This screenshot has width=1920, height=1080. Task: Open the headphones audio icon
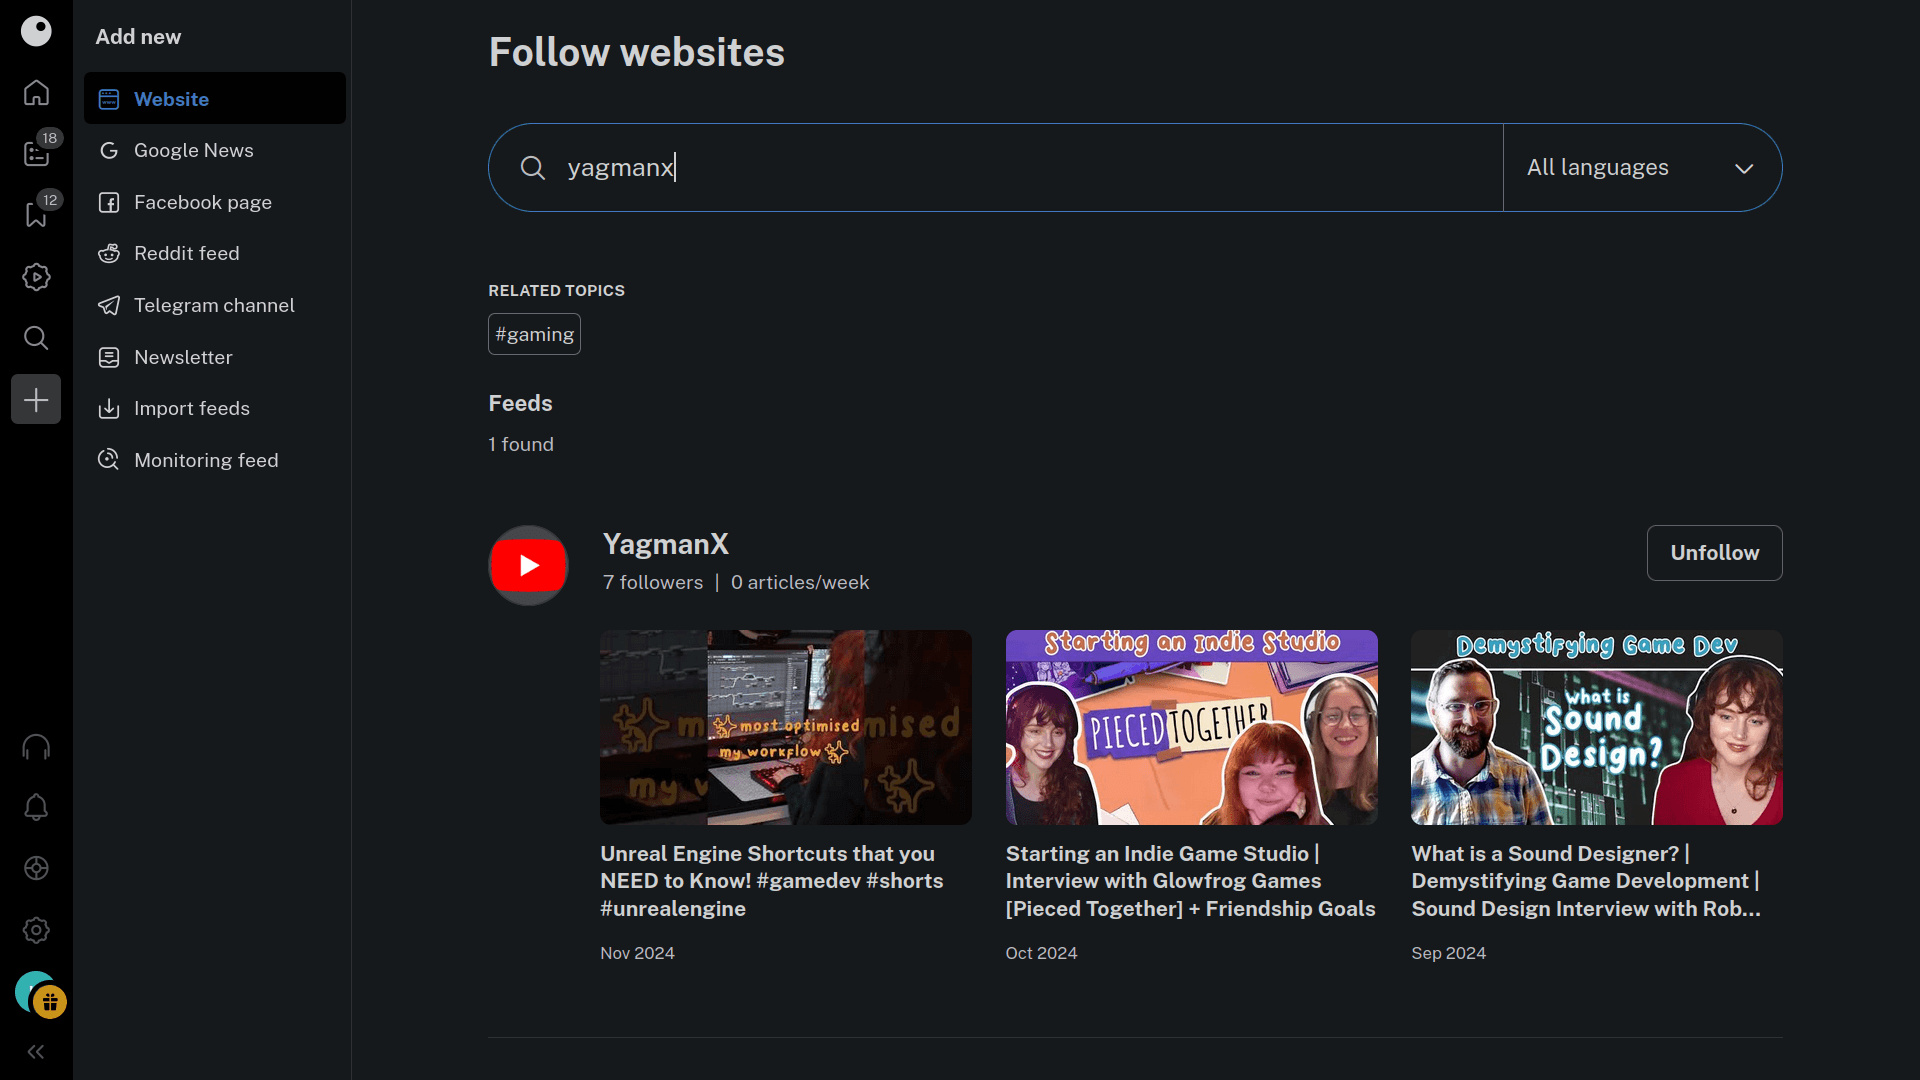36,747
